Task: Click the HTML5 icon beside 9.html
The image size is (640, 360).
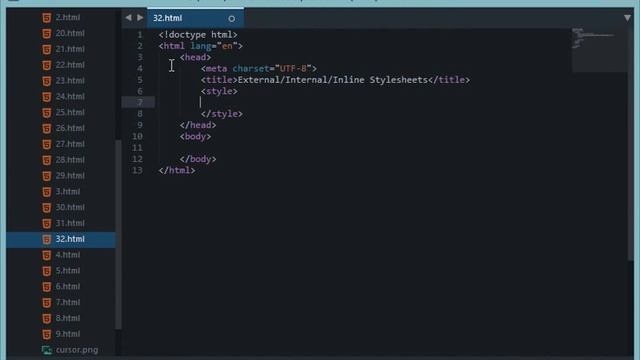Action: [47, 334]
